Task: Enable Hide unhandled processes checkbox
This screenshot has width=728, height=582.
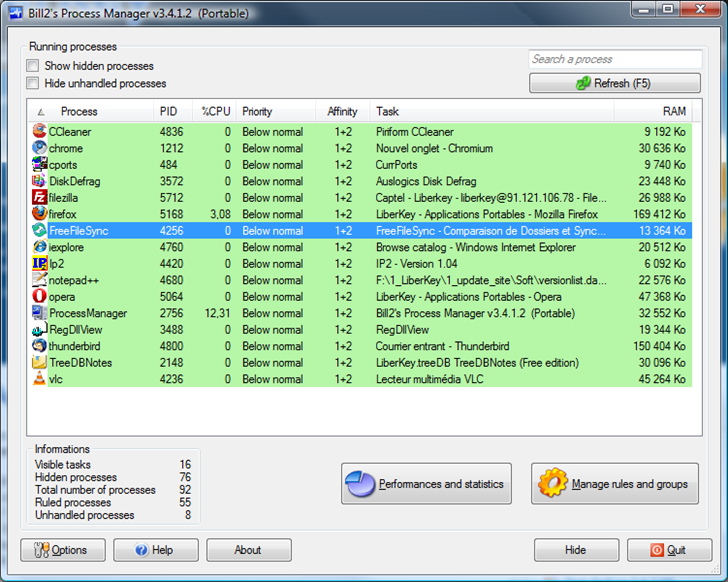Action: tap(32, 83)
